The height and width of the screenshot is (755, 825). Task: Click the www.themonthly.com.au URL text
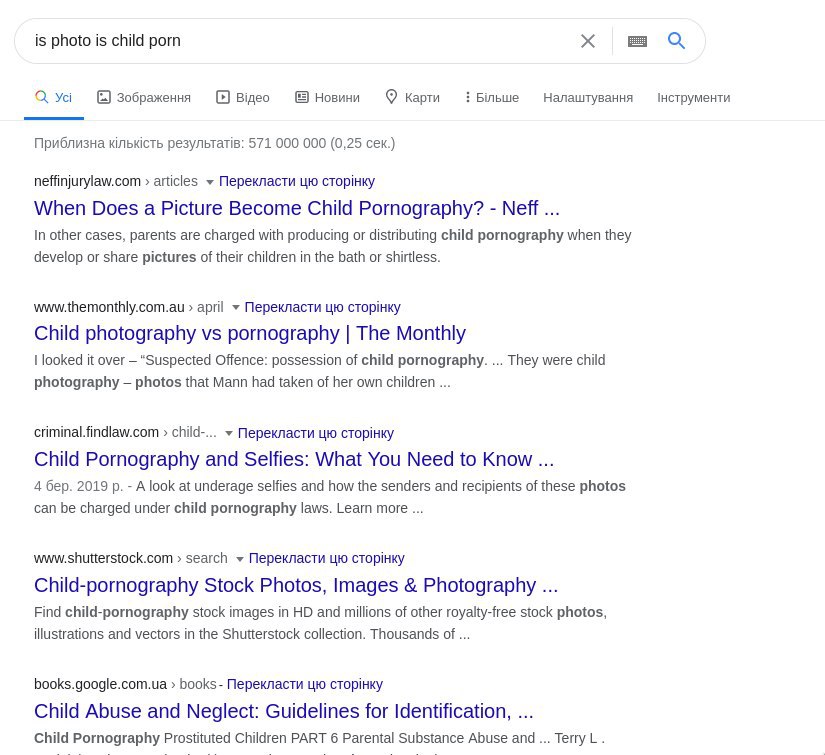point(109,307)
